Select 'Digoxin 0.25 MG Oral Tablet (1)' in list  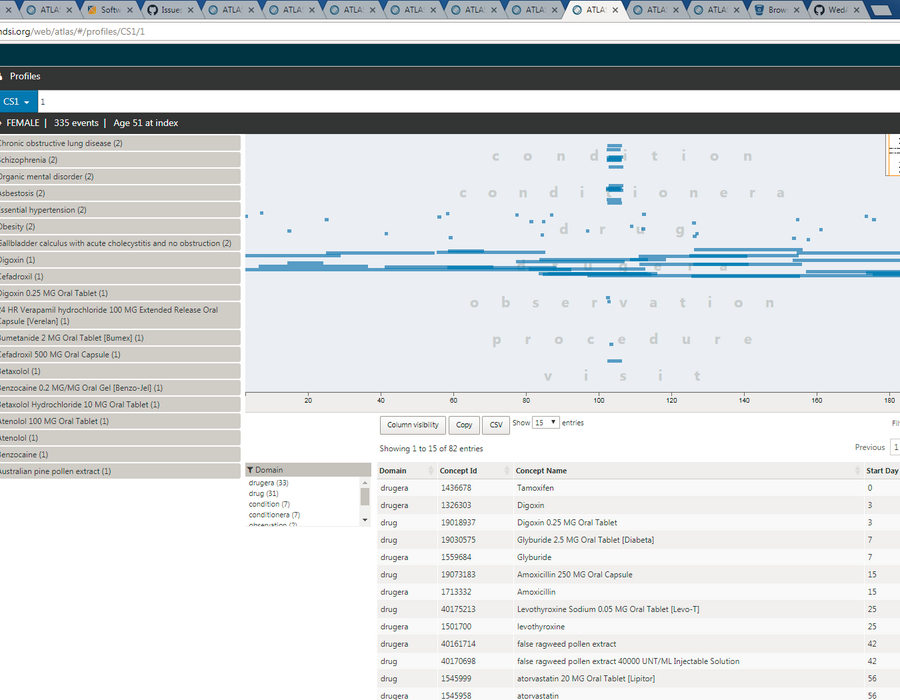(x=120, y=293)
